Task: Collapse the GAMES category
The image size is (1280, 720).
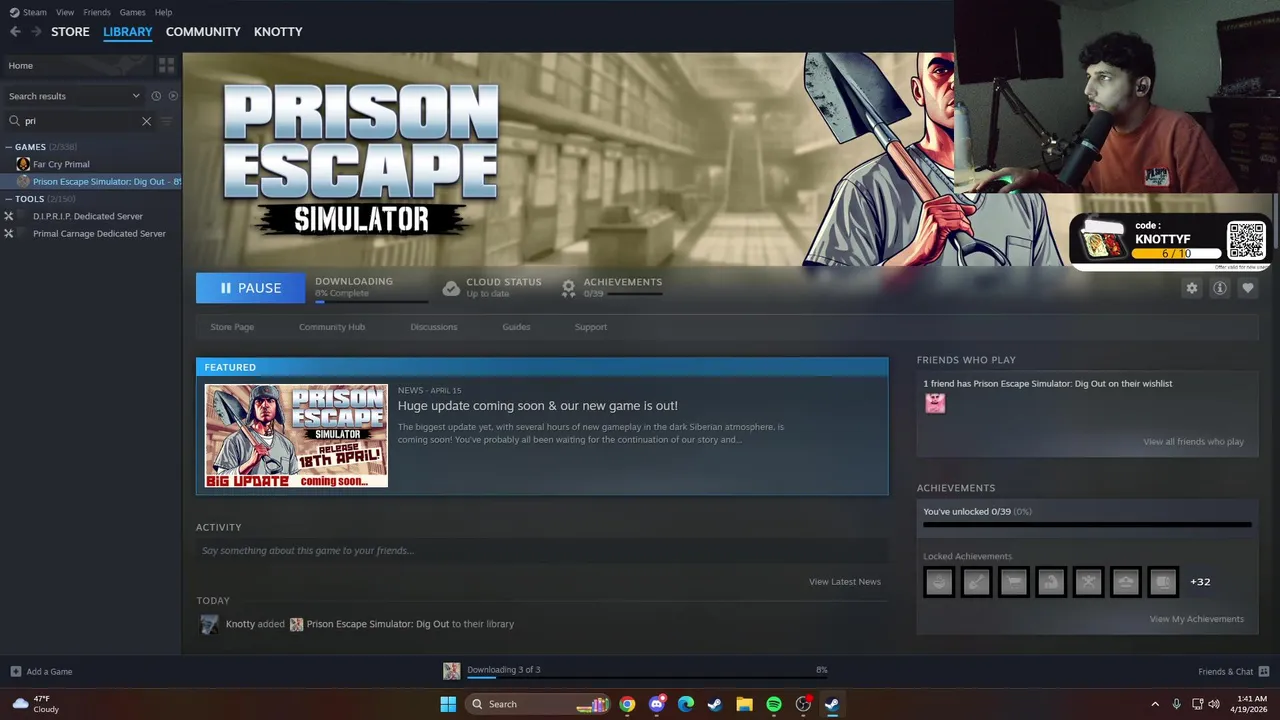Action: (x=9, y=147)
